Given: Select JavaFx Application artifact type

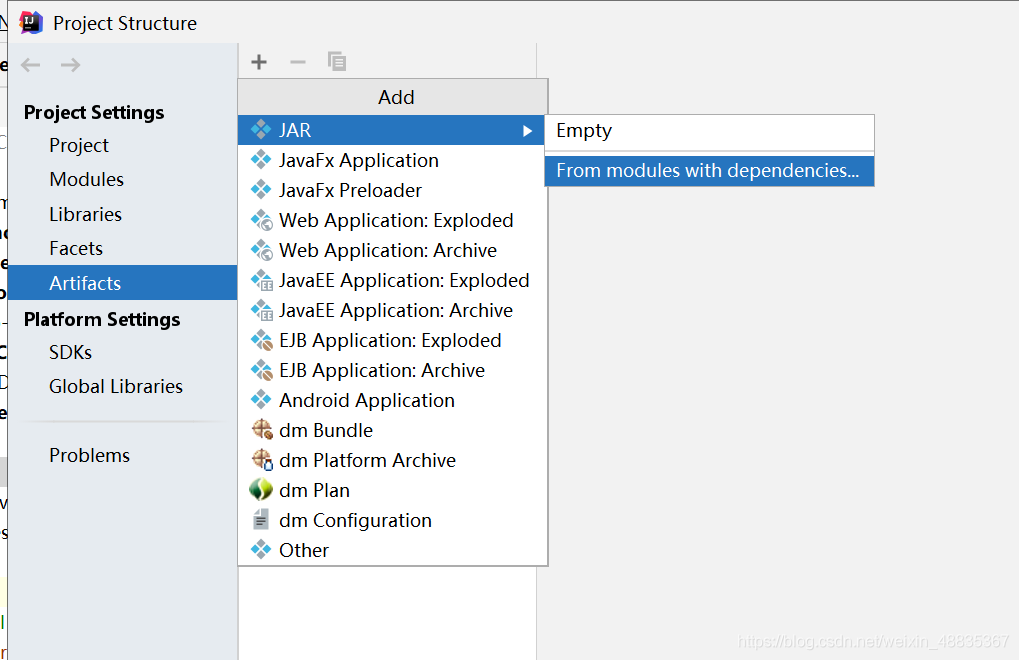Looking at the screenshot, I should pos(358,160).
